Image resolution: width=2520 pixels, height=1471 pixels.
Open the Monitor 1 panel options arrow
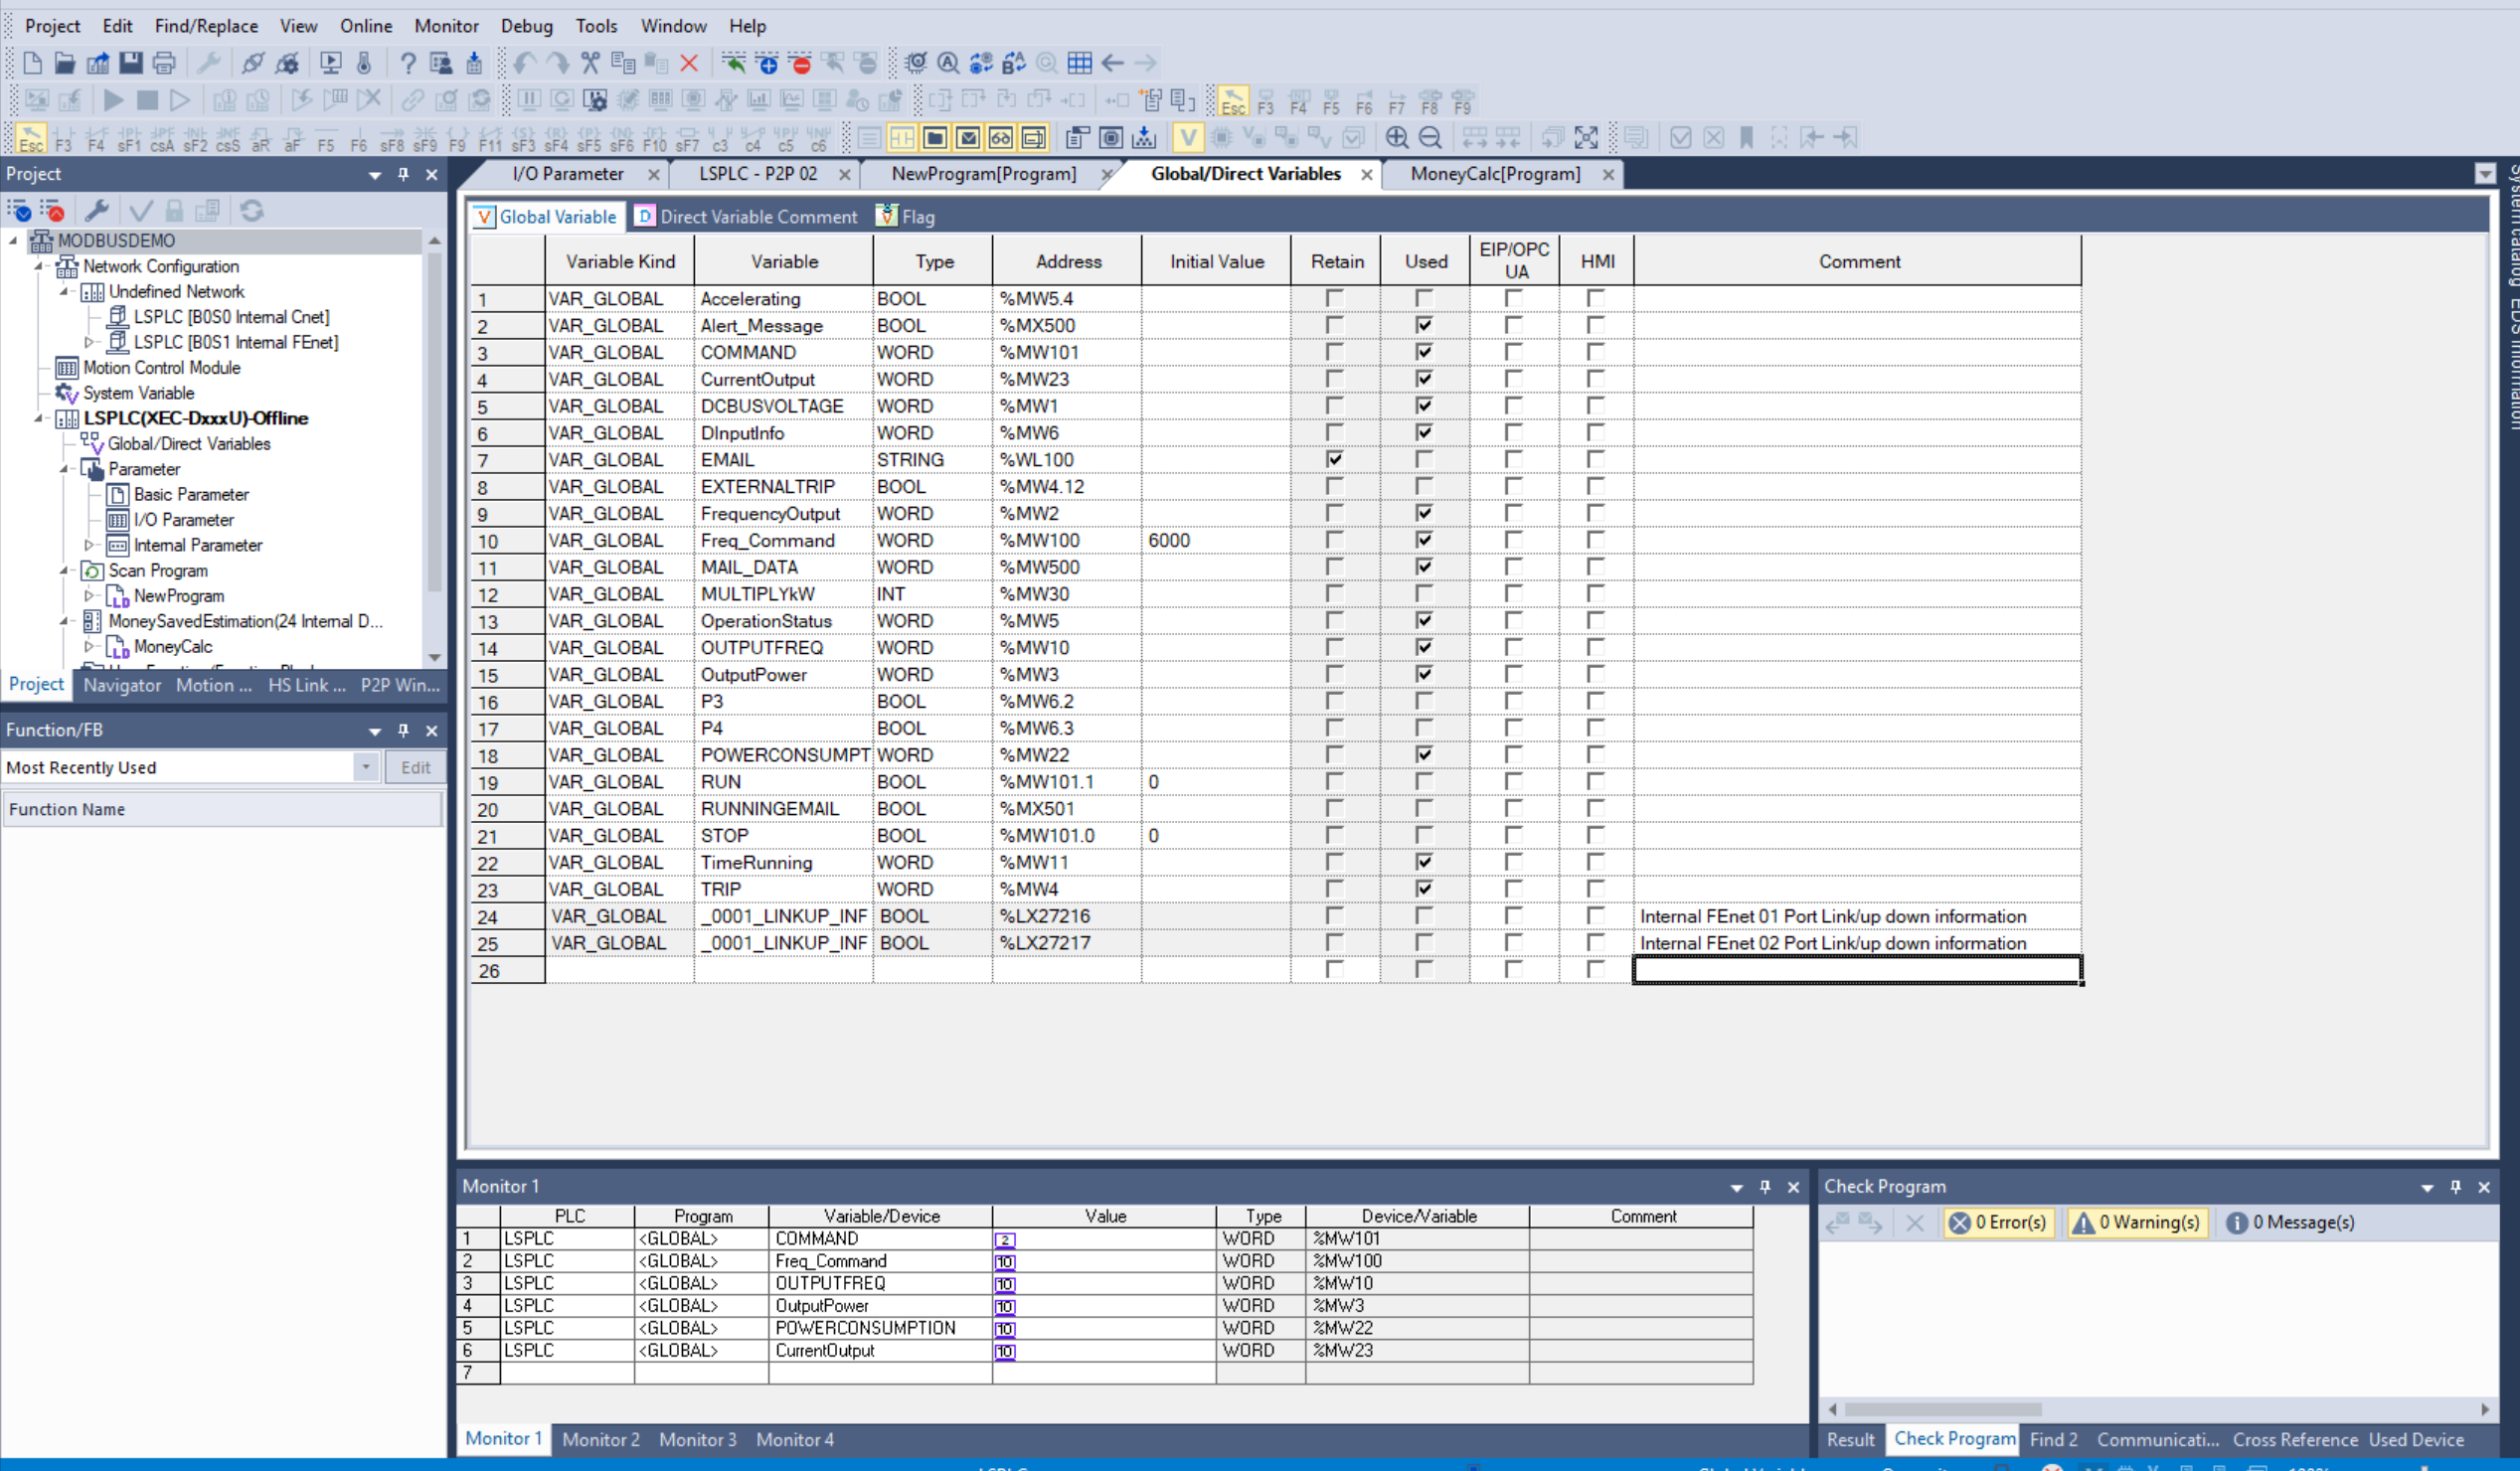pyautogui.click(x=1736, y=1187)
